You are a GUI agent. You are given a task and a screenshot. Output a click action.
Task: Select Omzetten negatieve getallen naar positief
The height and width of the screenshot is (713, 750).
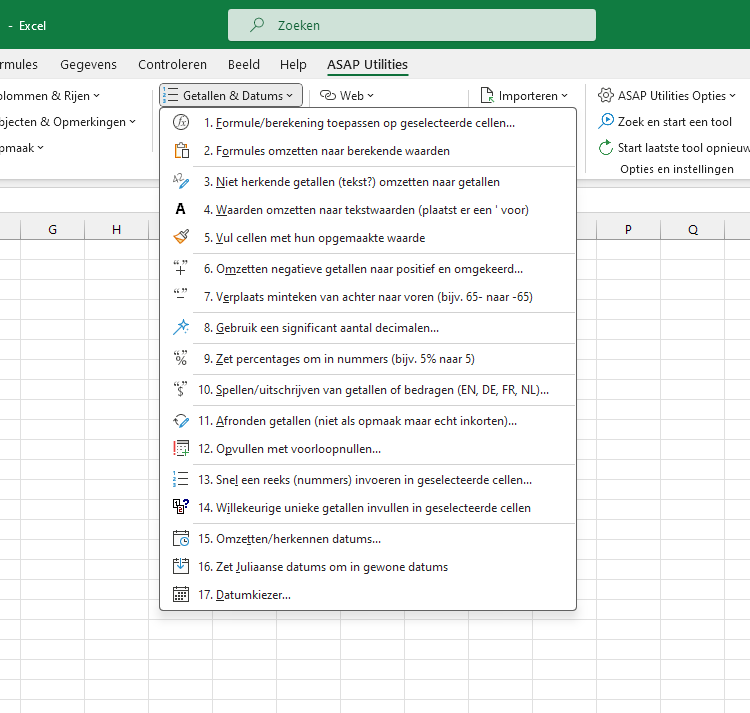click(367, 269)
